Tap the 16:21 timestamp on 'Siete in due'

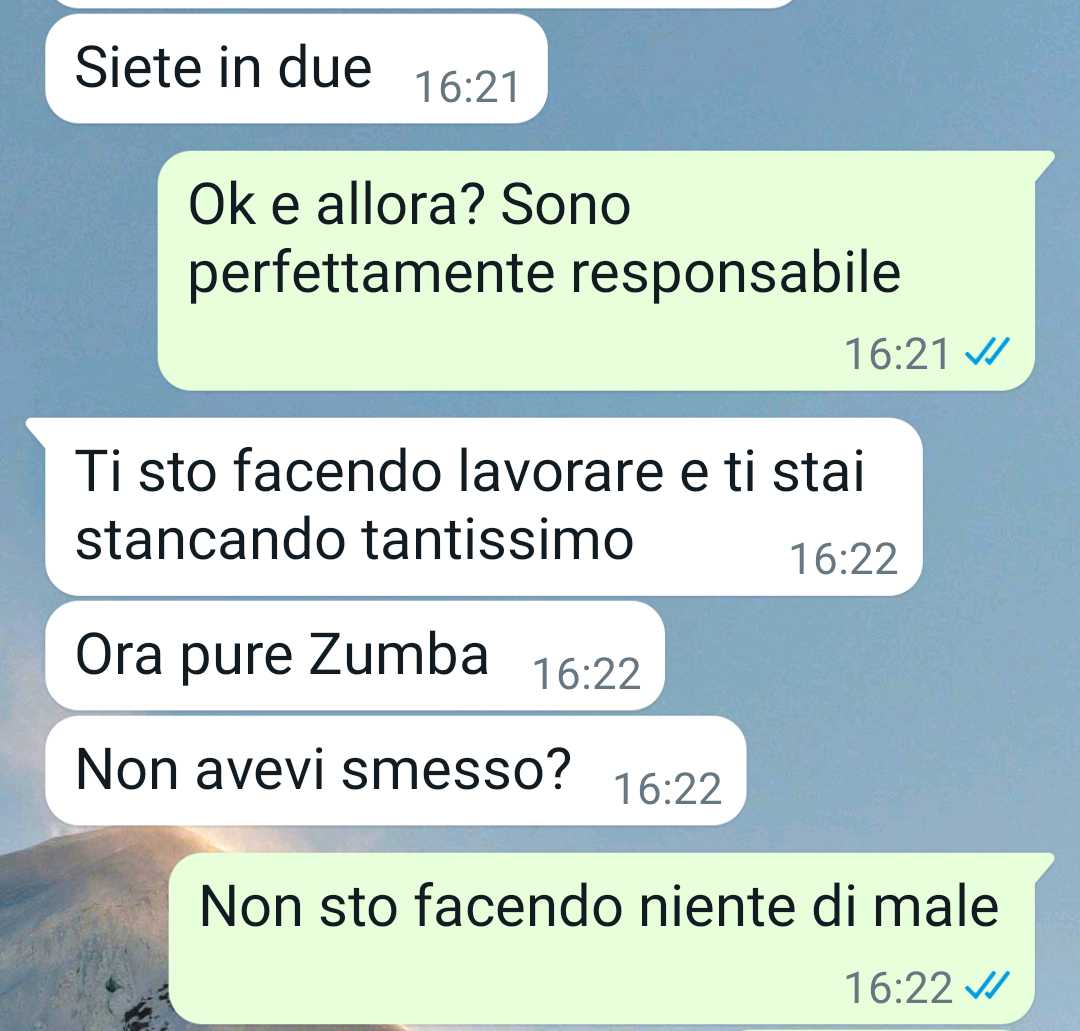pyautogui.click(x=467, y=88)
